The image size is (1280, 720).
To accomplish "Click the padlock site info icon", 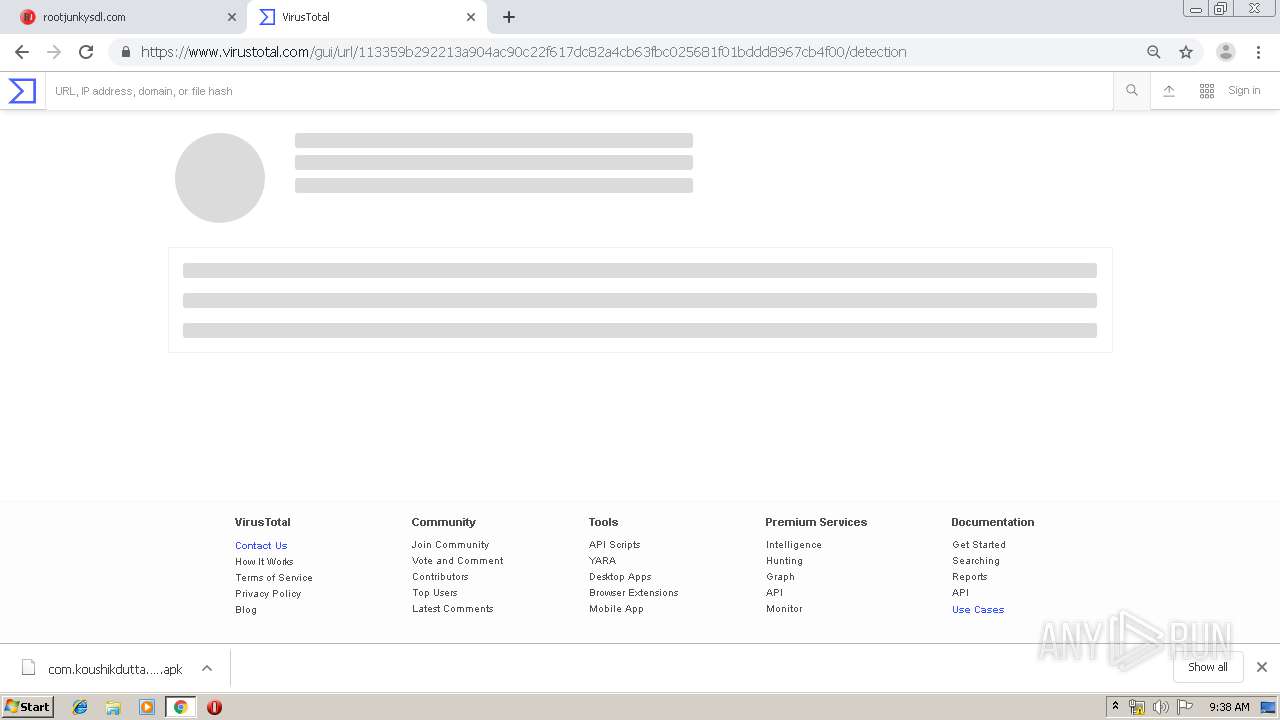I will pos(125,52).
